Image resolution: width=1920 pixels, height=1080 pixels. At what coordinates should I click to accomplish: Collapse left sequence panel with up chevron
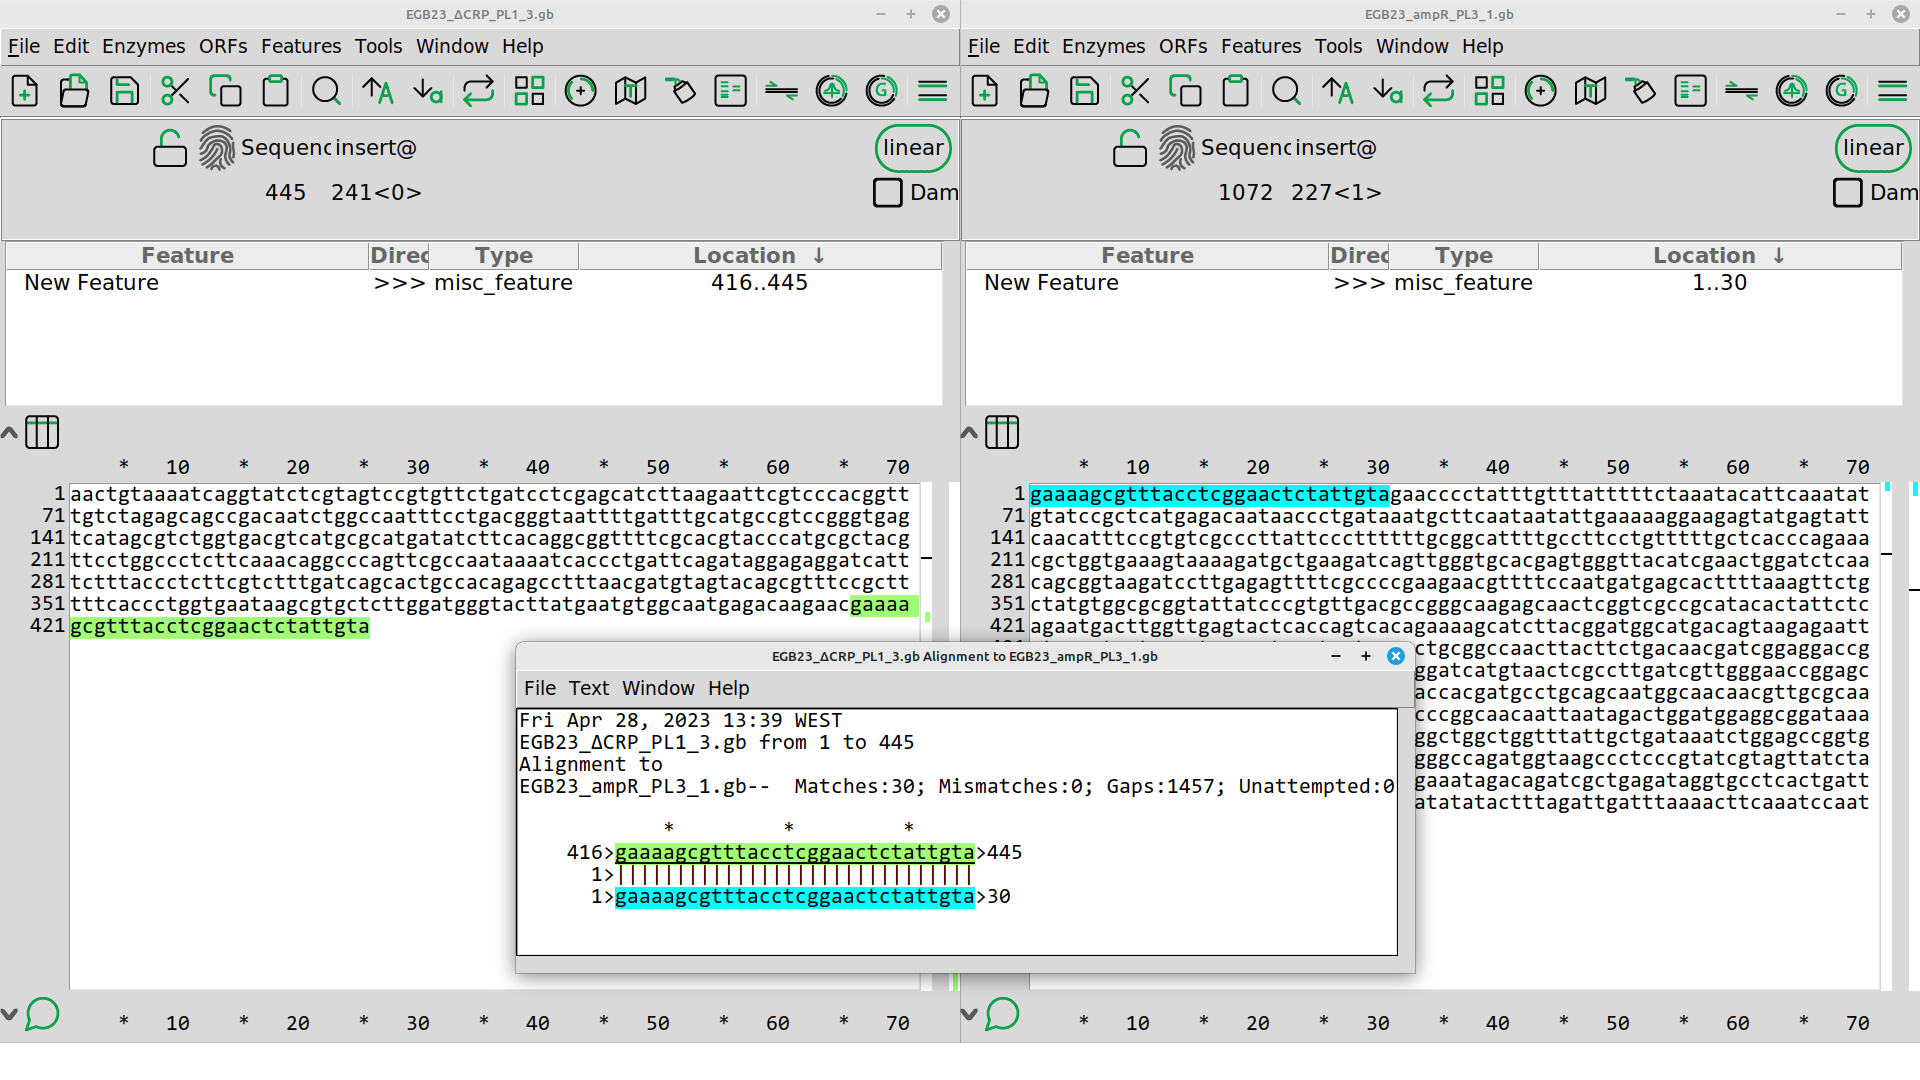coord(9,433)
